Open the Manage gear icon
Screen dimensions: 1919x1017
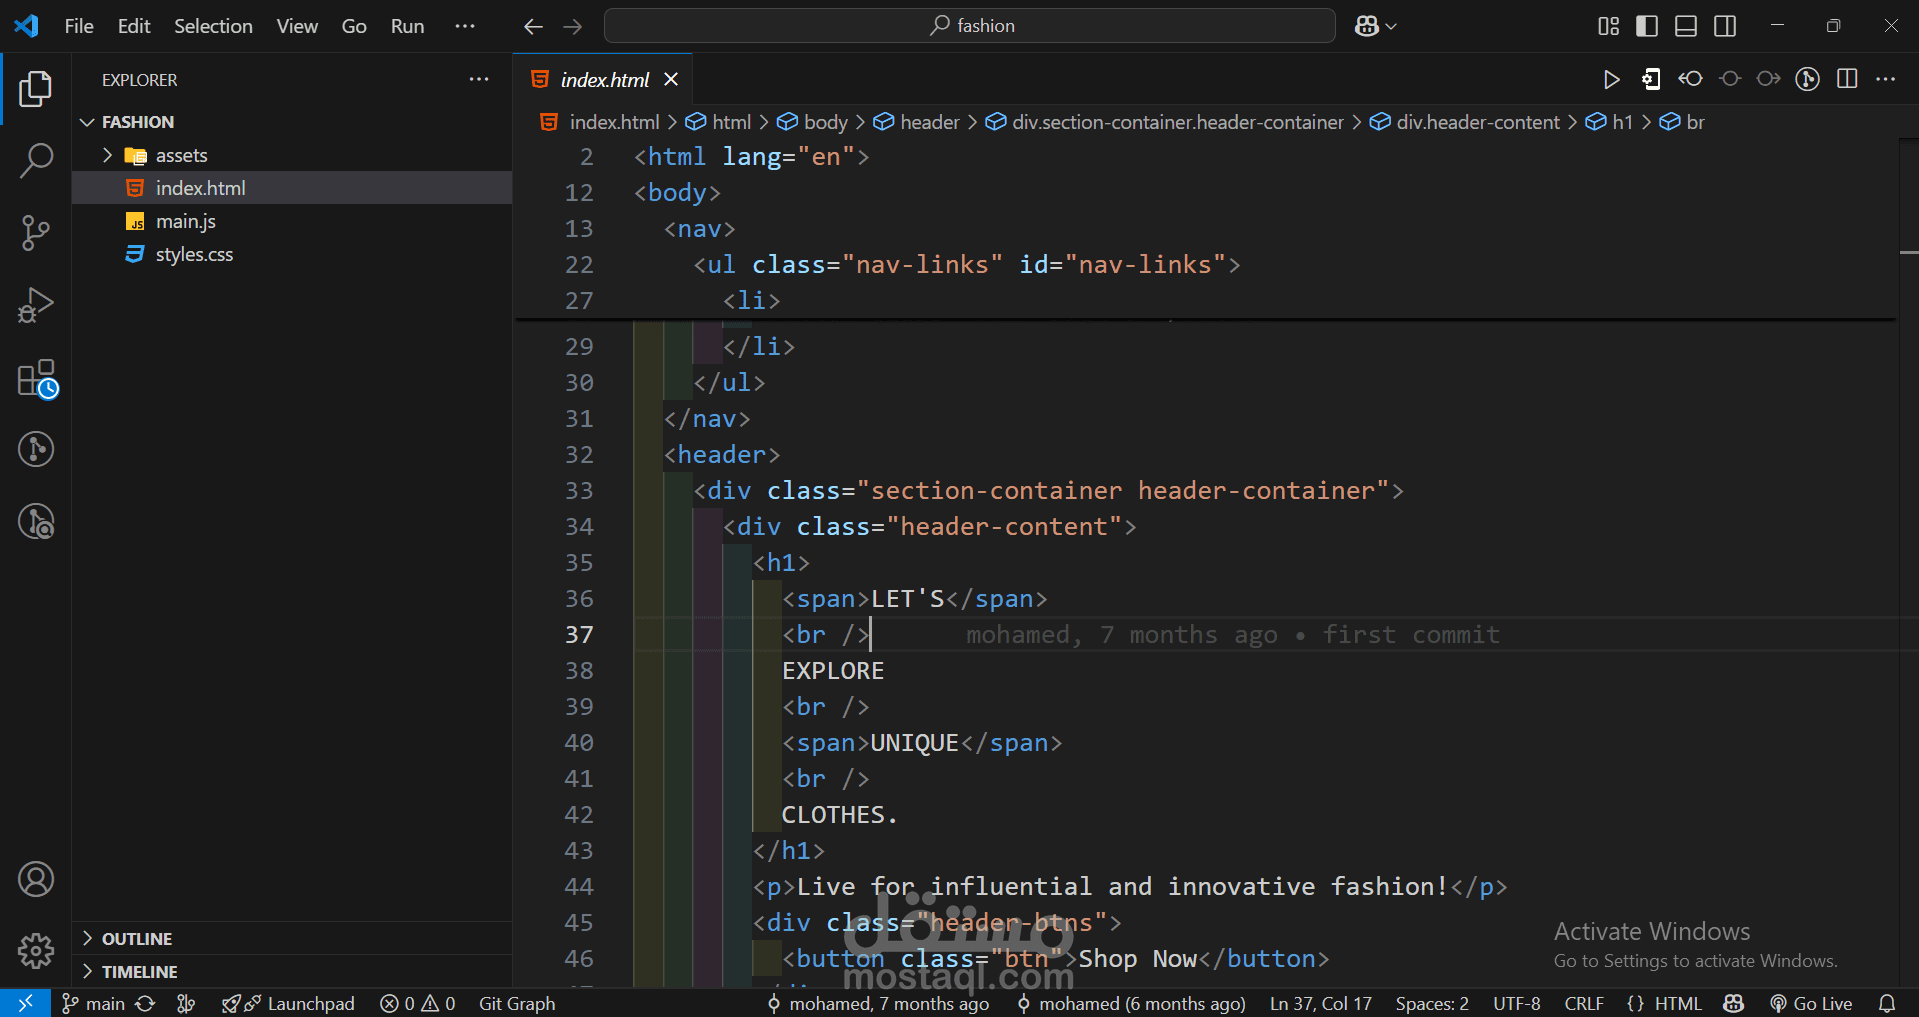tap(36, 950)
